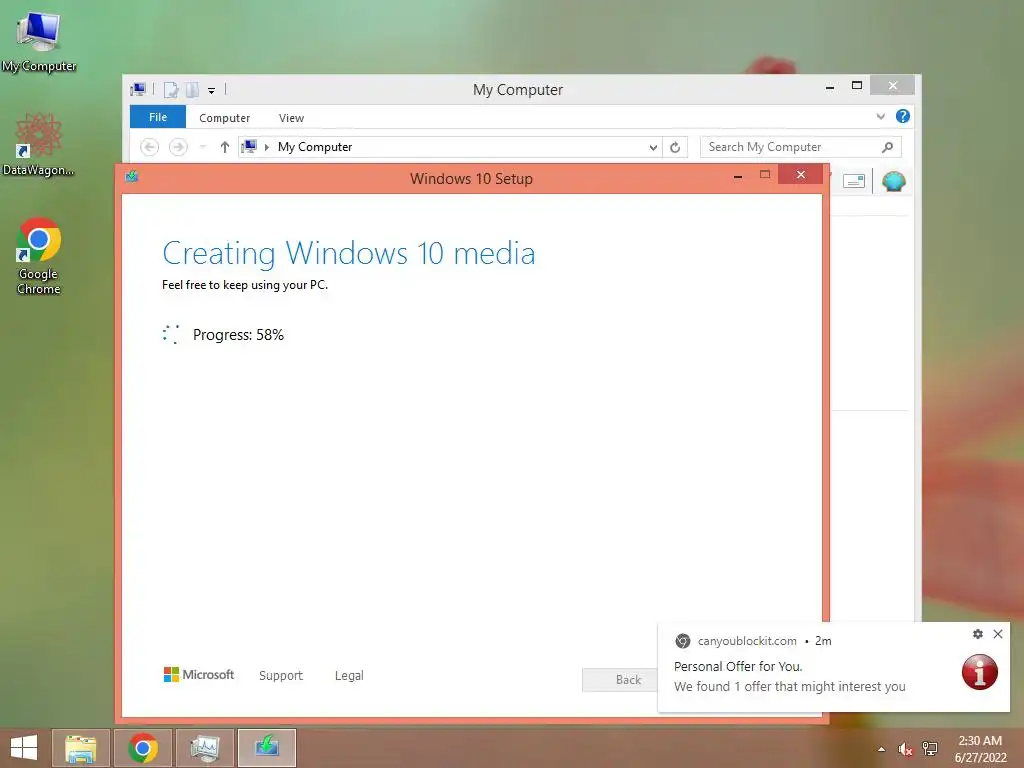Open the Support link
This screenshot has width=1024, height=768.
(x=281, y=675)
